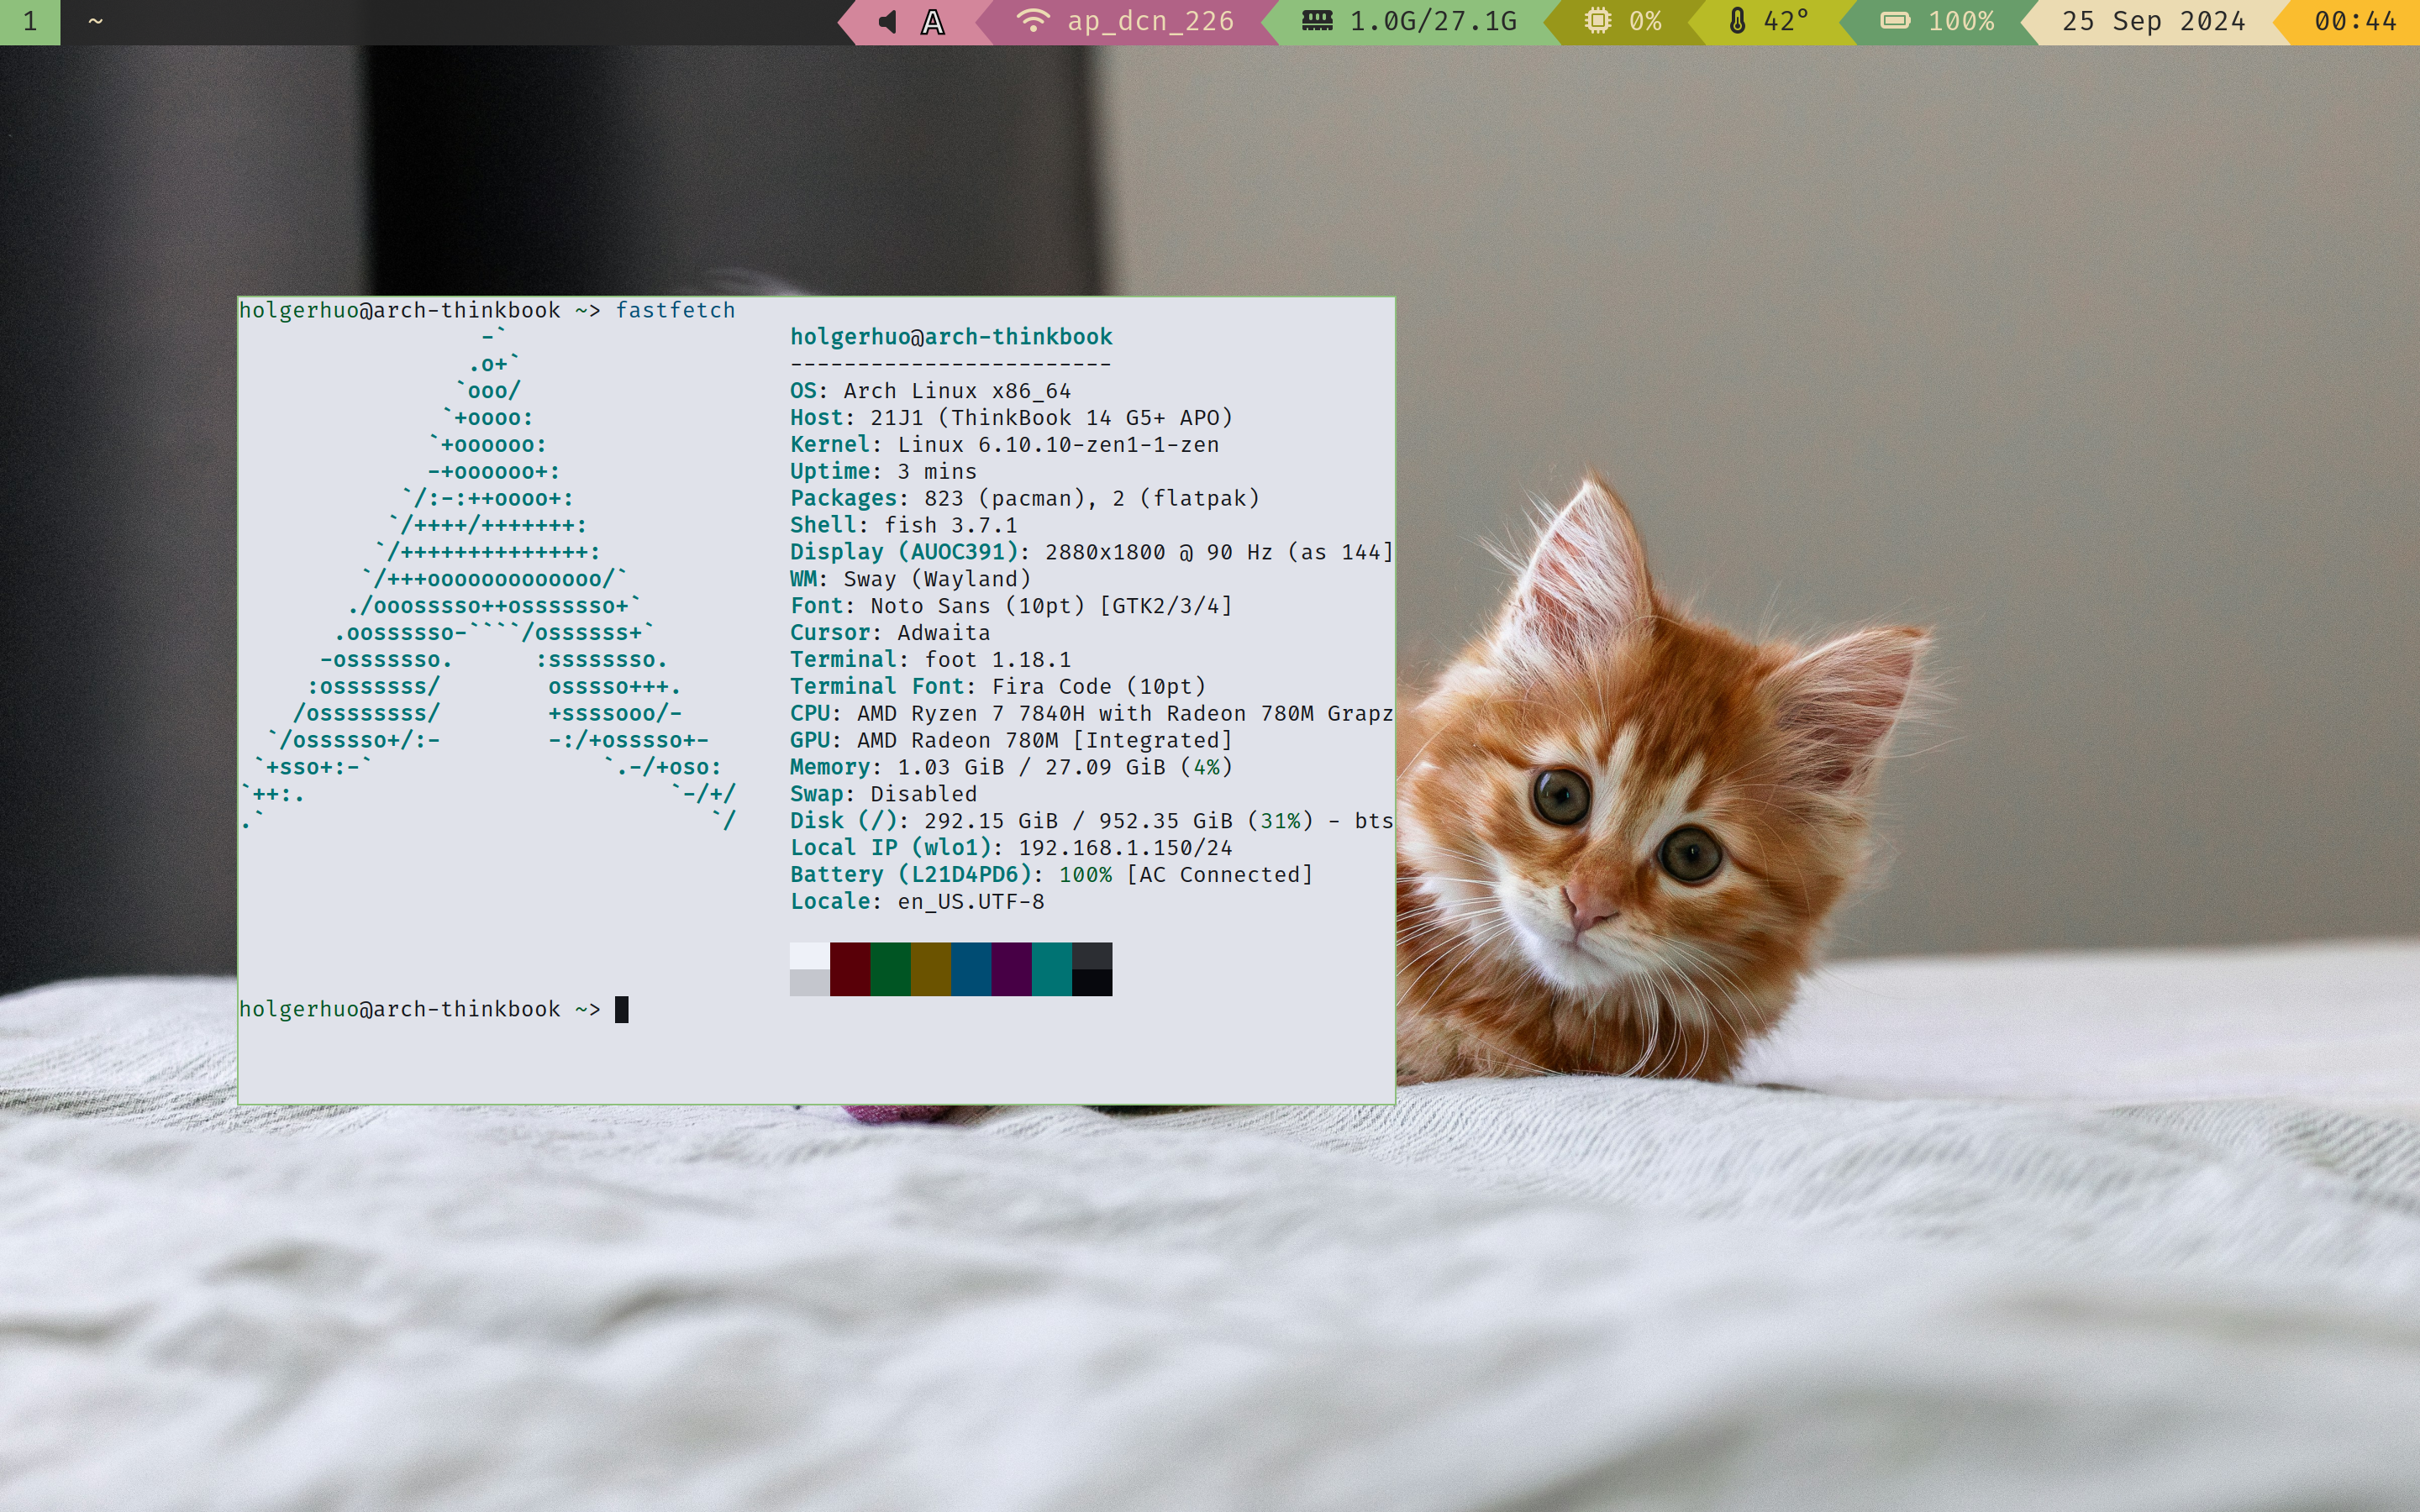Click the ap_dcn_226 network name

coord(1150,21)
